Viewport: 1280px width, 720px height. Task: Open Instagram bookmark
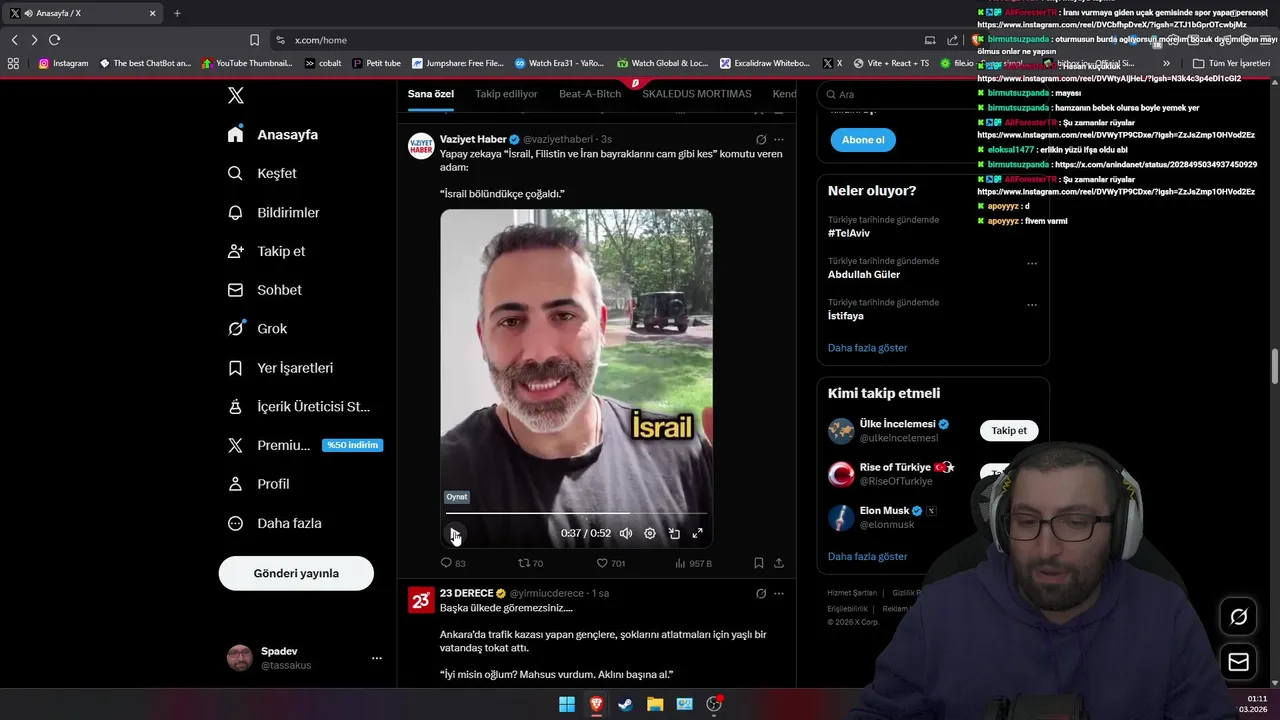63,63
